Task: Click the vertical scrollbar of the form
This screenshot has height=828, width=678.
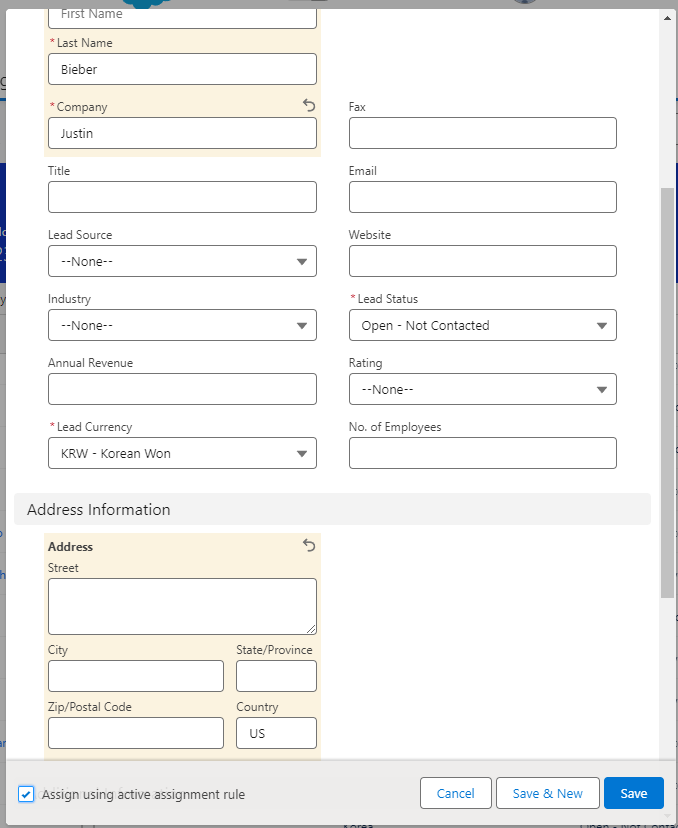Action: coord(667,390)
